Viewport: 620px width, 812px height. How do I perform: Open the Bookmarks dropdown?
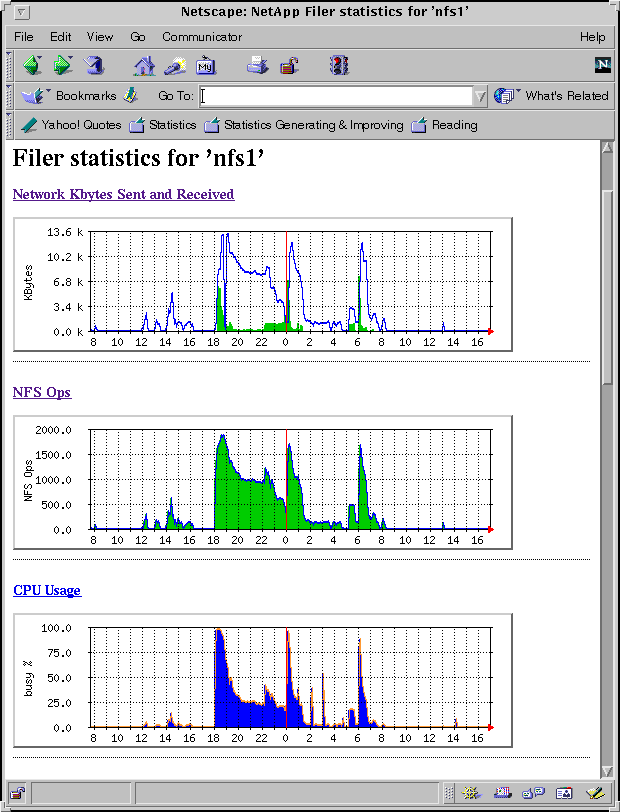coord(70,96)
